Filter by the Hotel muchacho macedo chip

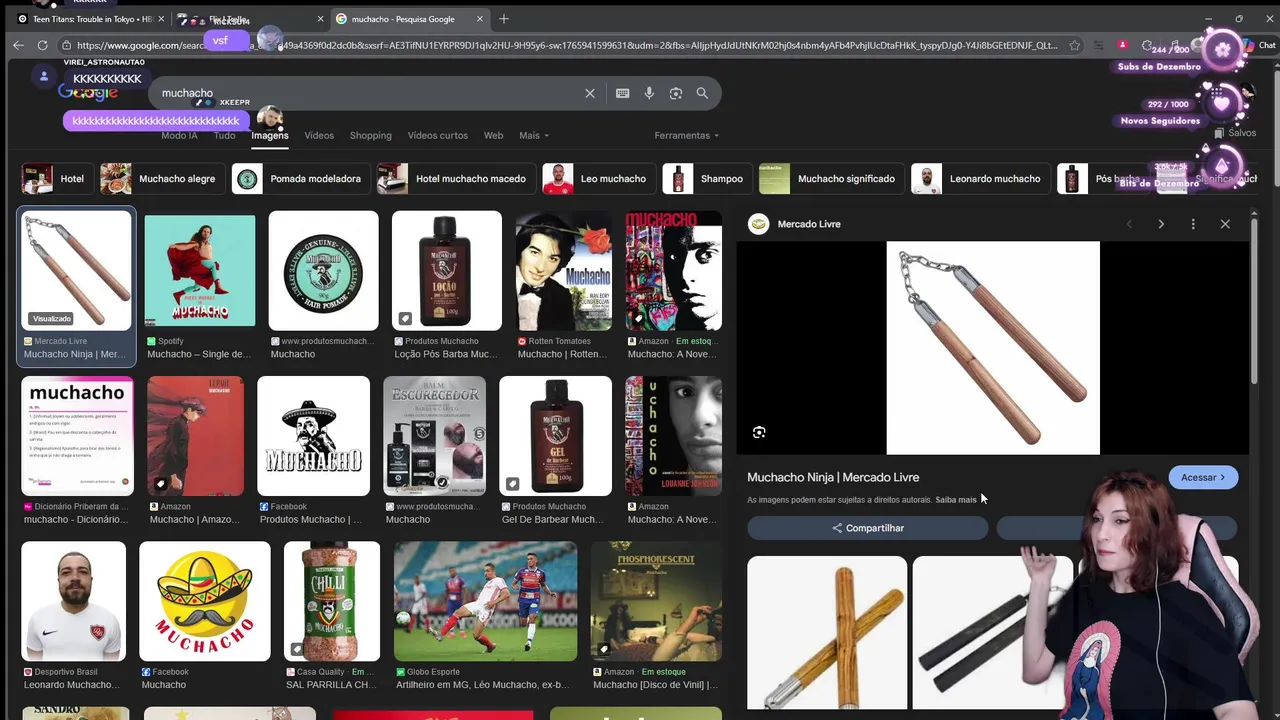click(x=456, y=179)
